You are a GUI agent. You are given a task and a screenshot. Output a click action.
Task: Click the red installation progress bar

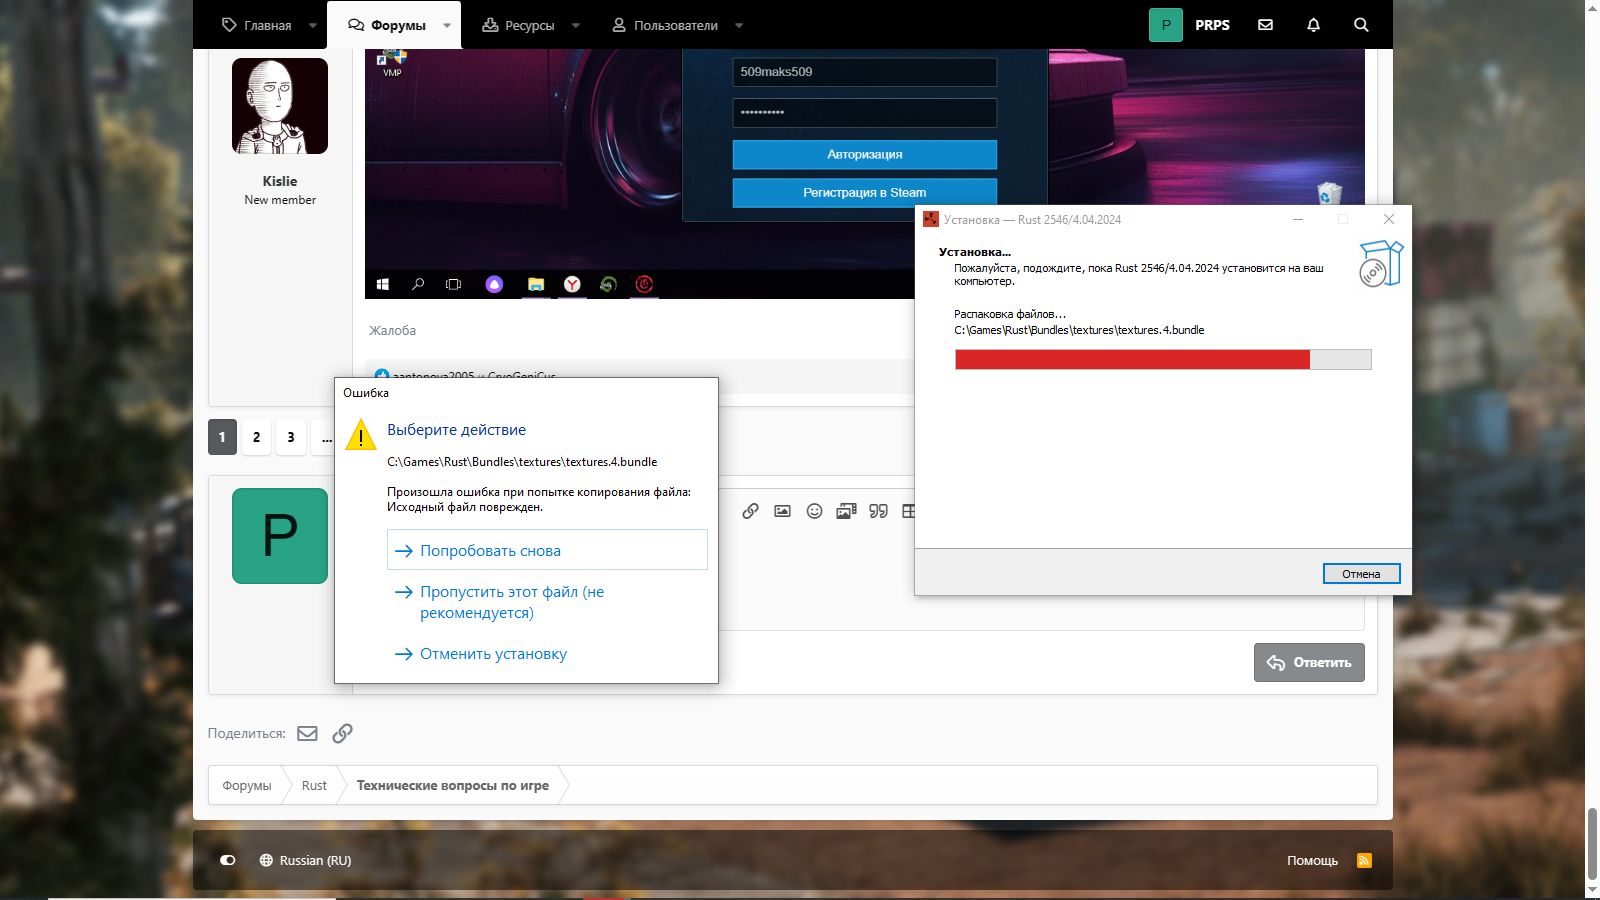pos(1131,360)
